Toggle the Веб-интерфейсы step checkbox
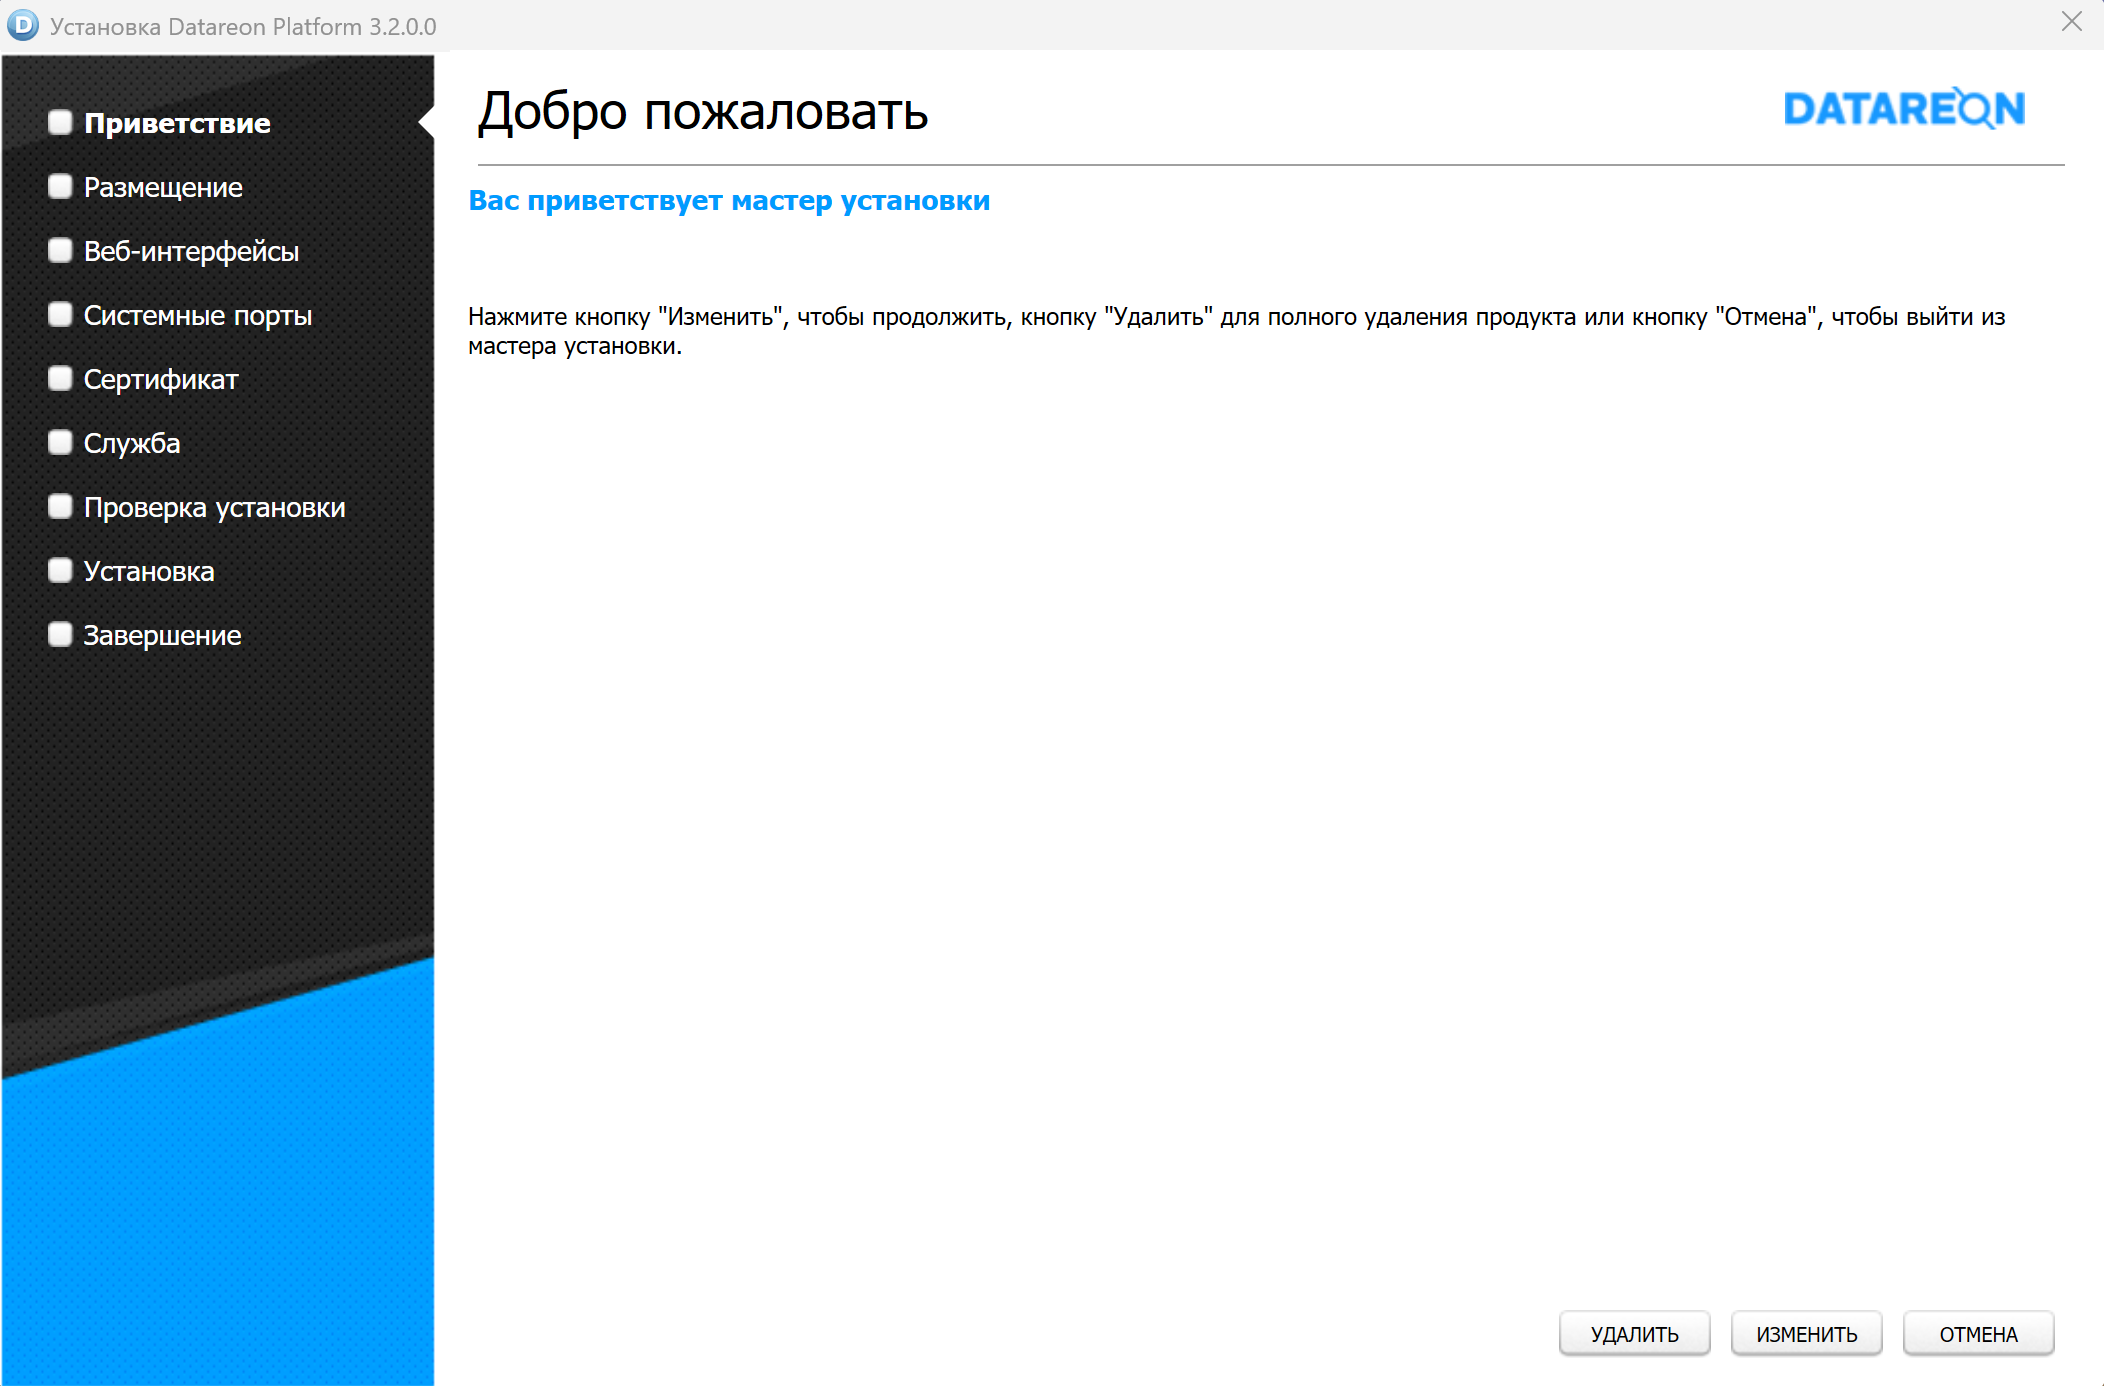This screenshot has height=1386, width=2104. pos(61,250)
